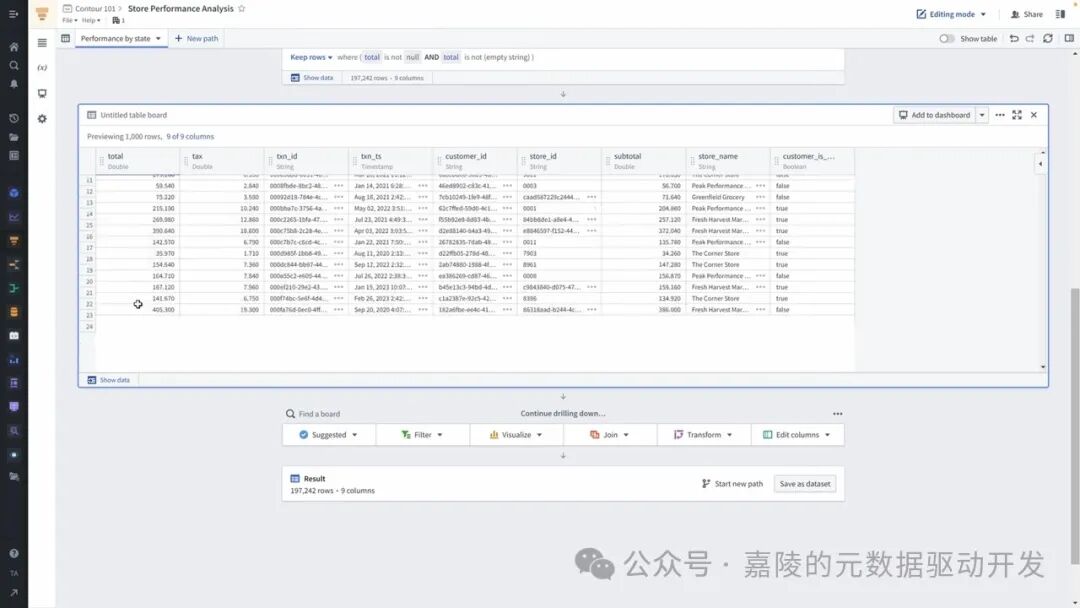Click Save as dataset button
This screenshot has height=608, width=1080.
[x=804, y=484]
